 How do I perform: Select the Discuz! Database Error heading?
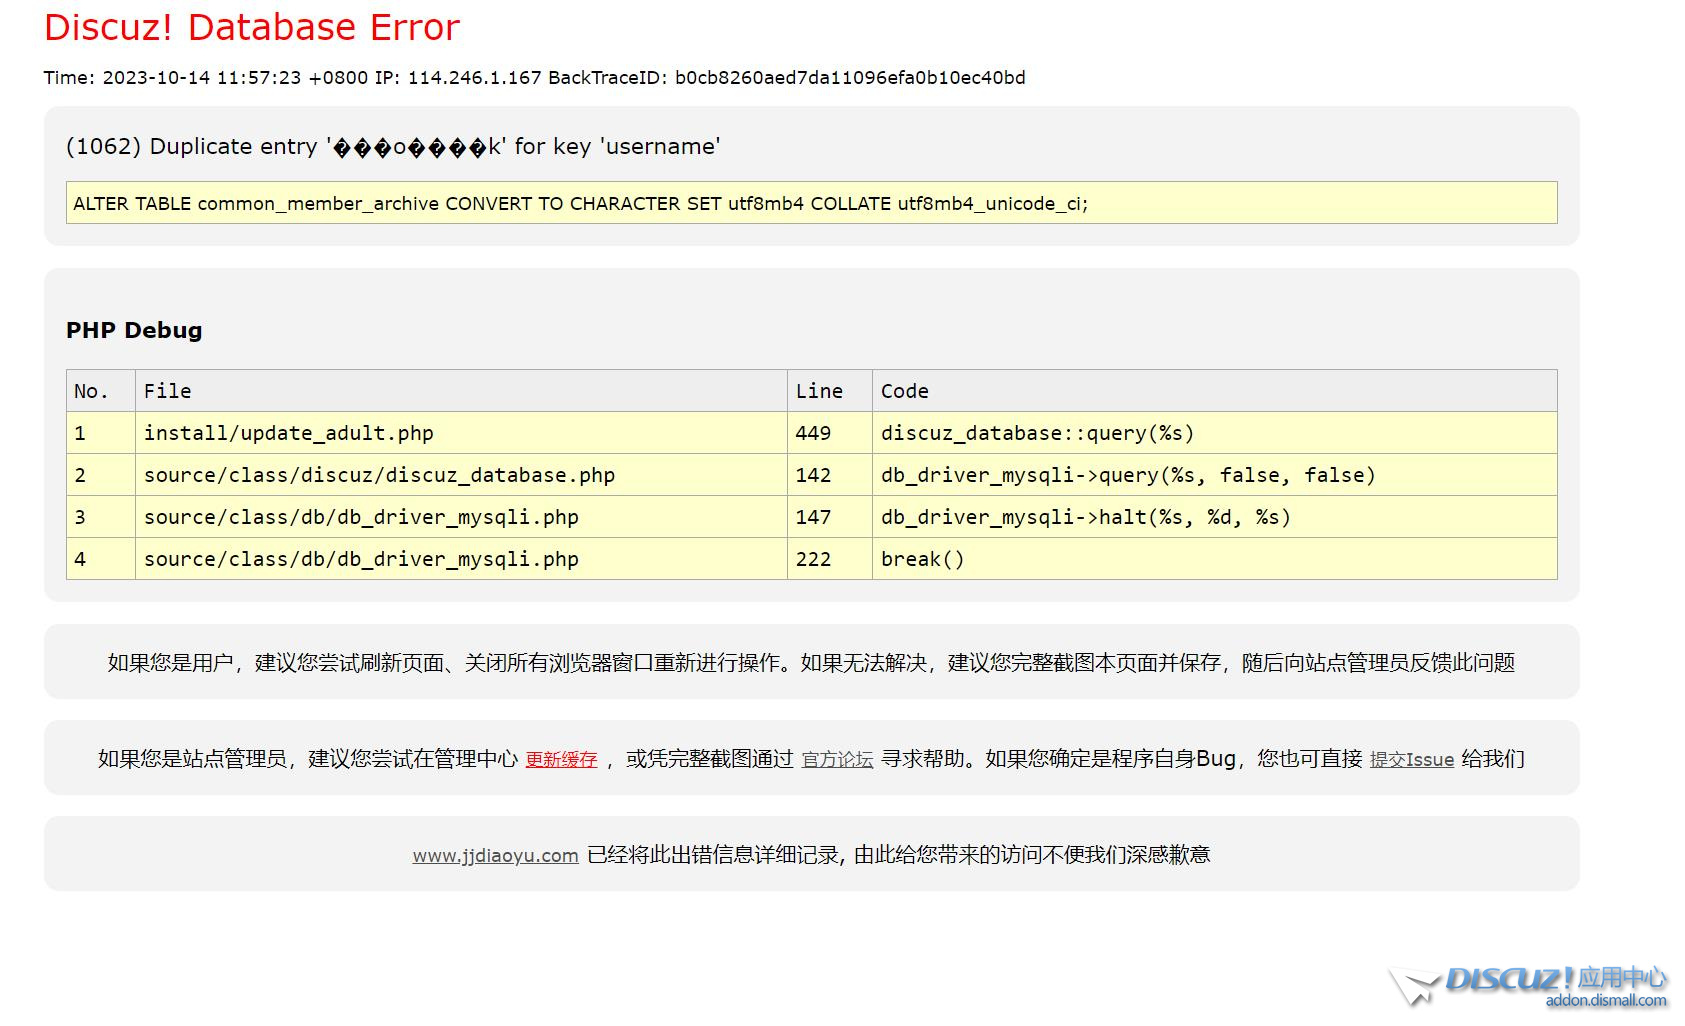(252, 27)
